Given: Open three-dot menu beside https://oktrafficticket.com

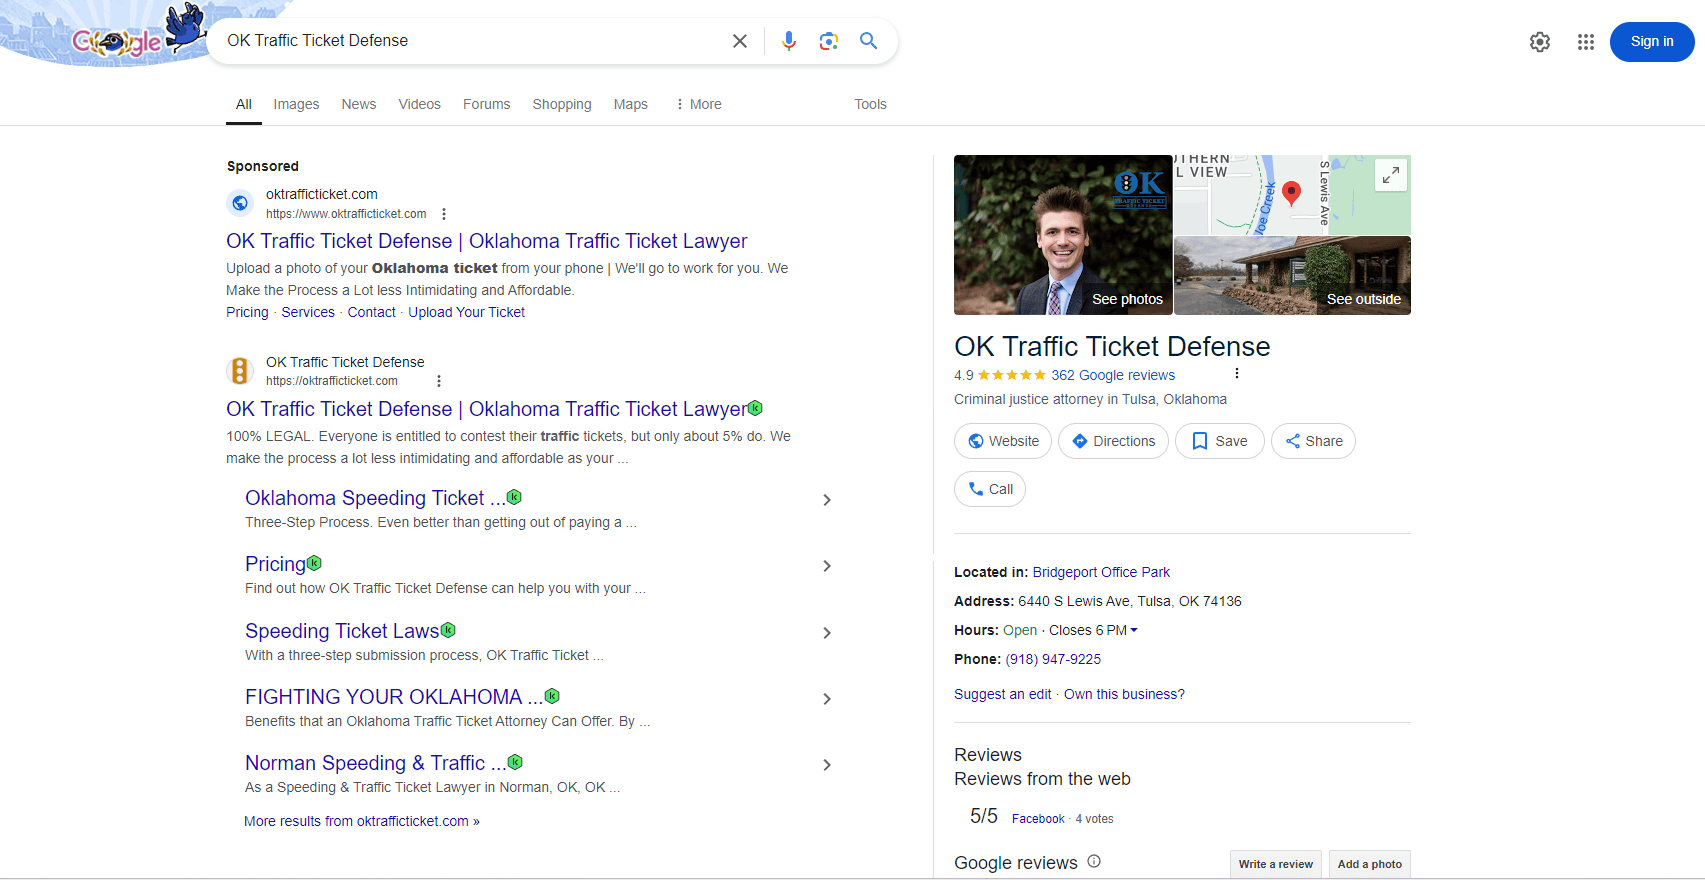Looking at the screenshot, I should [439, 381].
